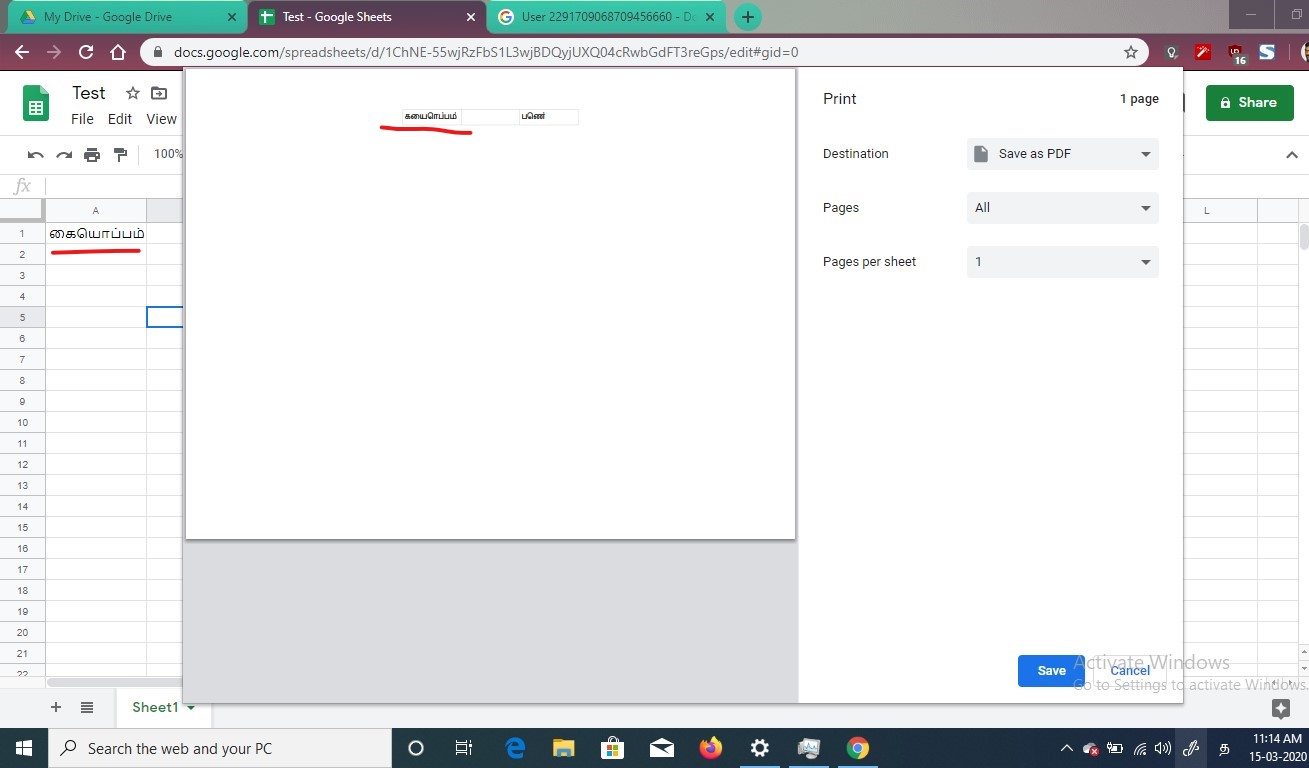Open Mail app from the taskbar
The width and height of the screenshot is (1309, 768).
point(661,748)
